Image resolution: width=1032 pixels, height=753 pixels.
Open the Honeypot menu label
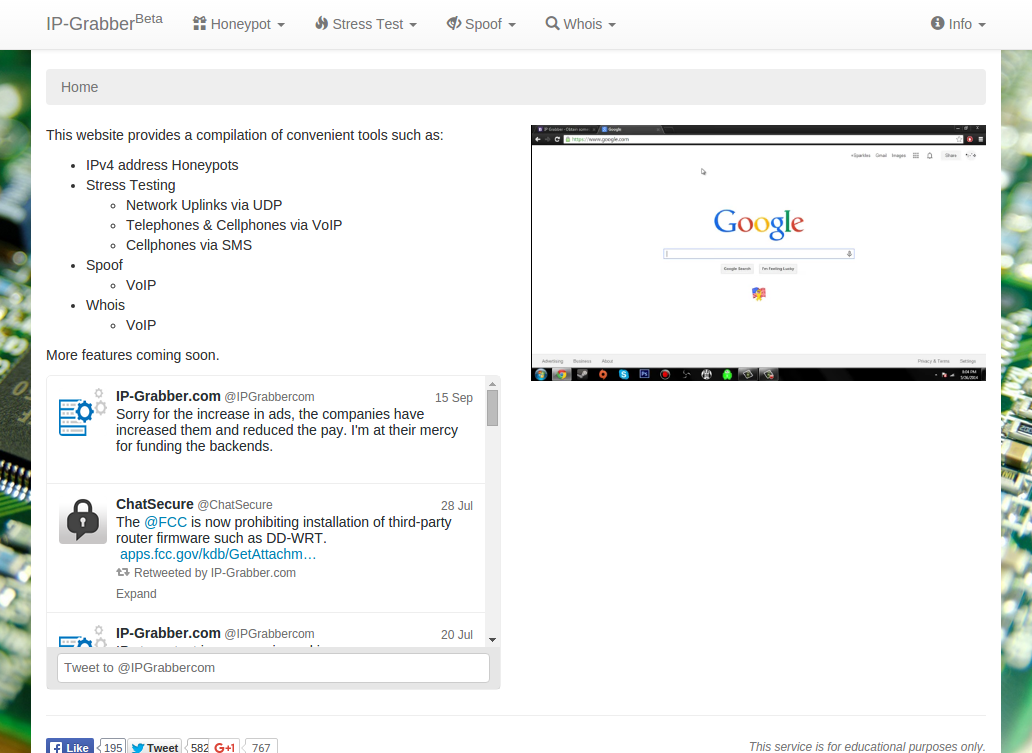240,24
